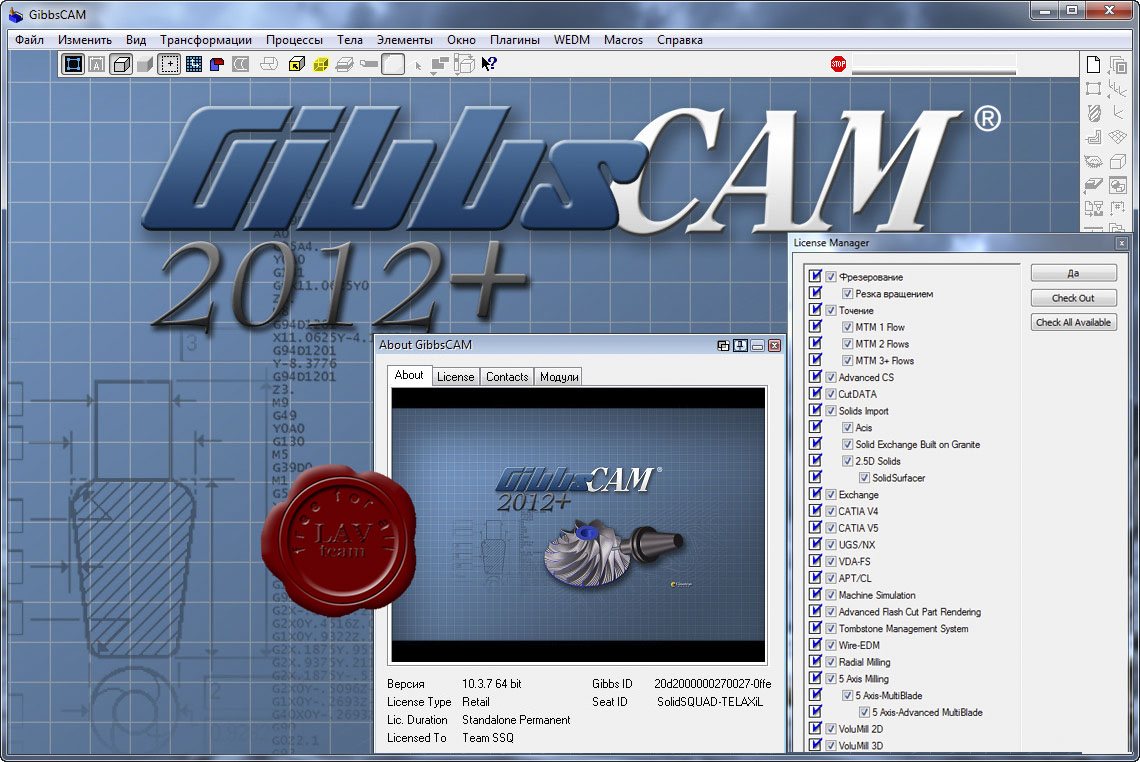
Task: Minimize the About GibbsCAM dialog
Action: 758,345
